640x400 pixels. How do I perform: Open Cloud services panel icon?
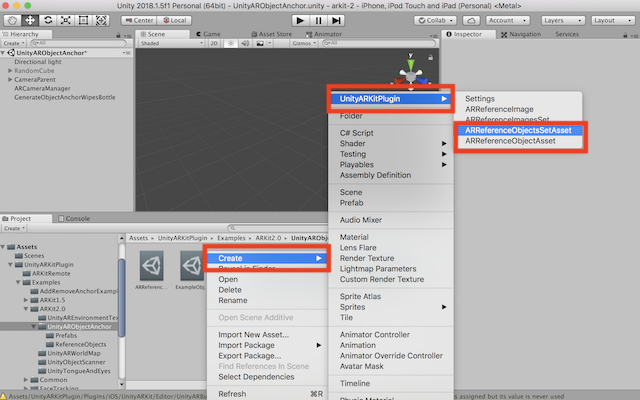coord(471,20)
